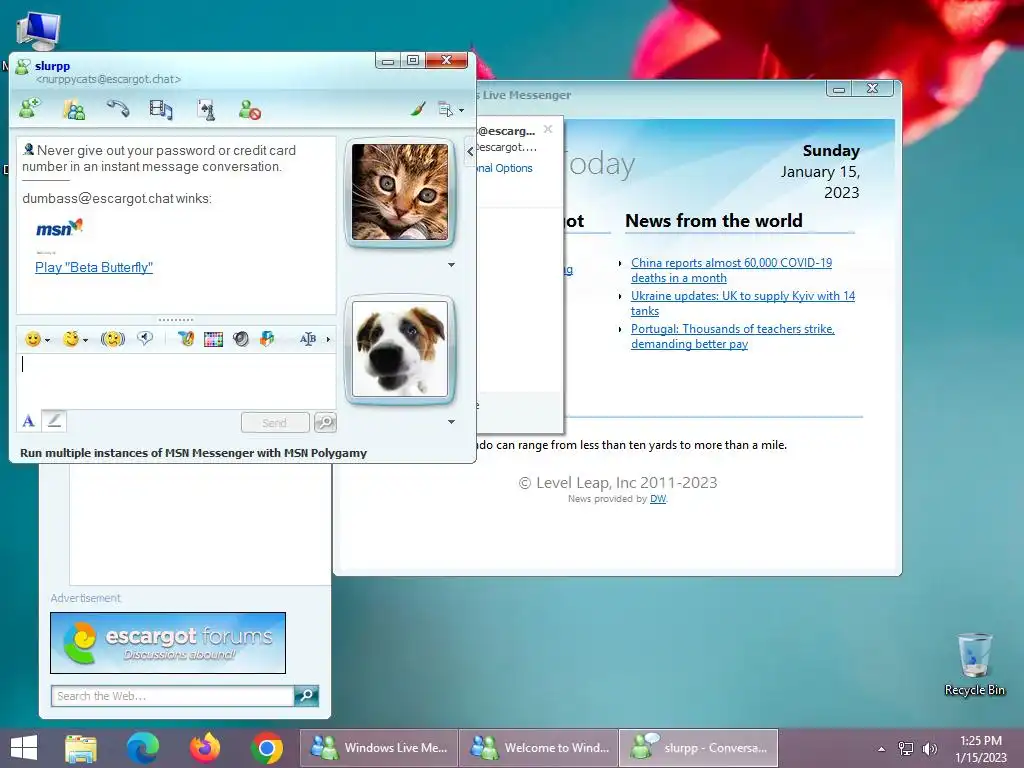The height and width of the screenshot is (768, 1024).
Task: Click the web search magnifier button
Action: click(306, 696)
